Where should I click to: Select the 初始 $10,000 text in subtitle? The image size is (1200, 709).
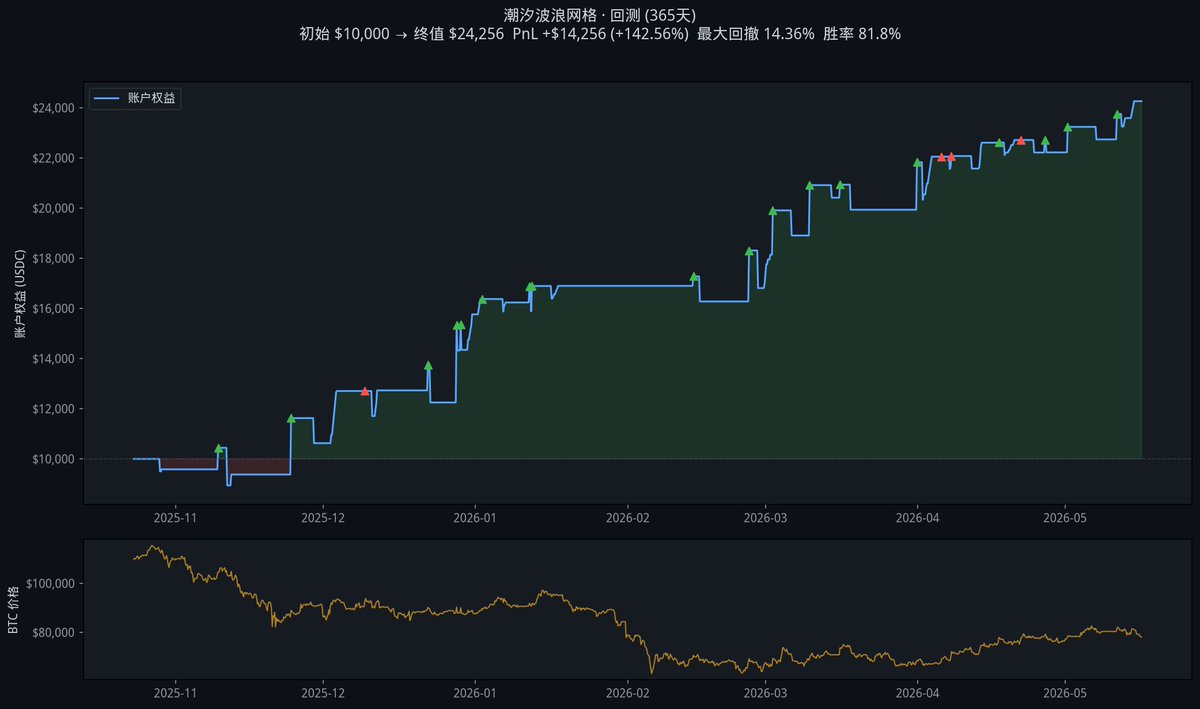344,34
